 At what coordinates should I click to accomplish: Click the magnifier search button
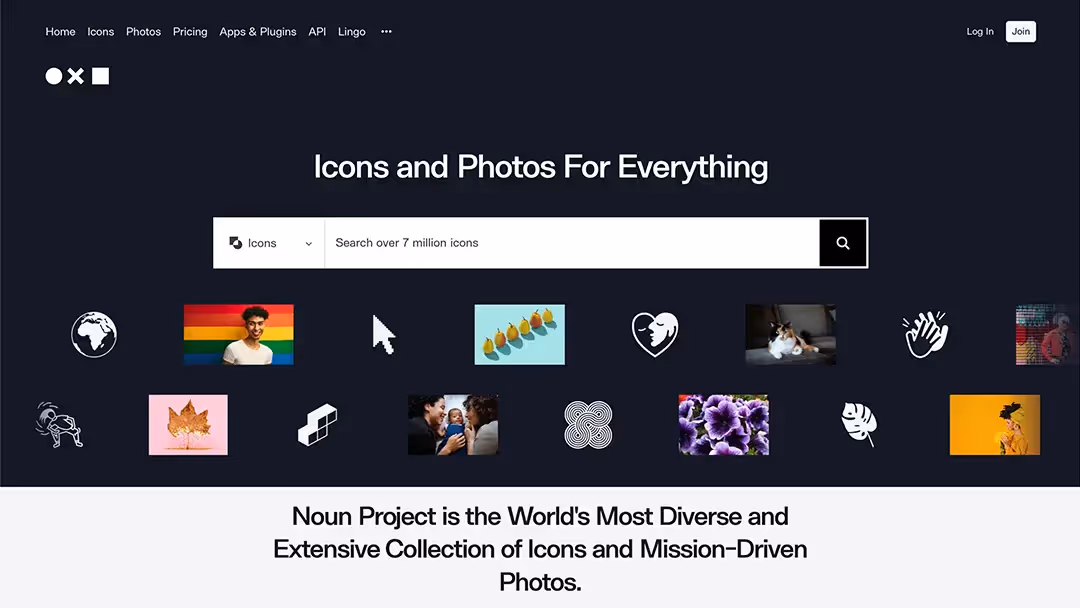tap(842, 243)
